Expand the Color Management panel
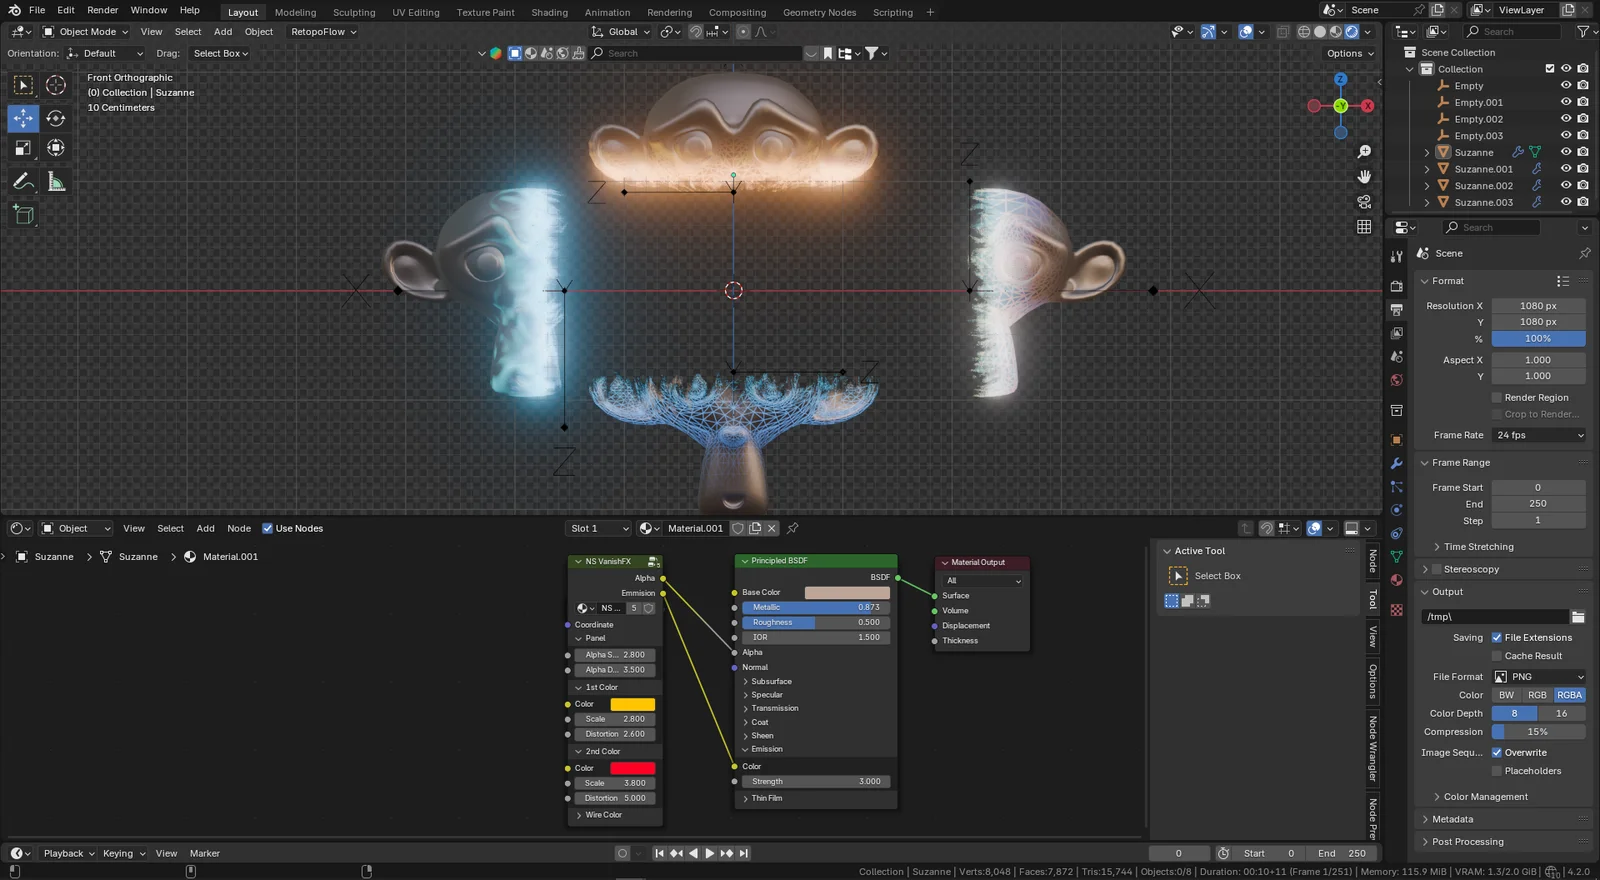The width and height of the screenshot is (1600, 880). coord(1485,797)
